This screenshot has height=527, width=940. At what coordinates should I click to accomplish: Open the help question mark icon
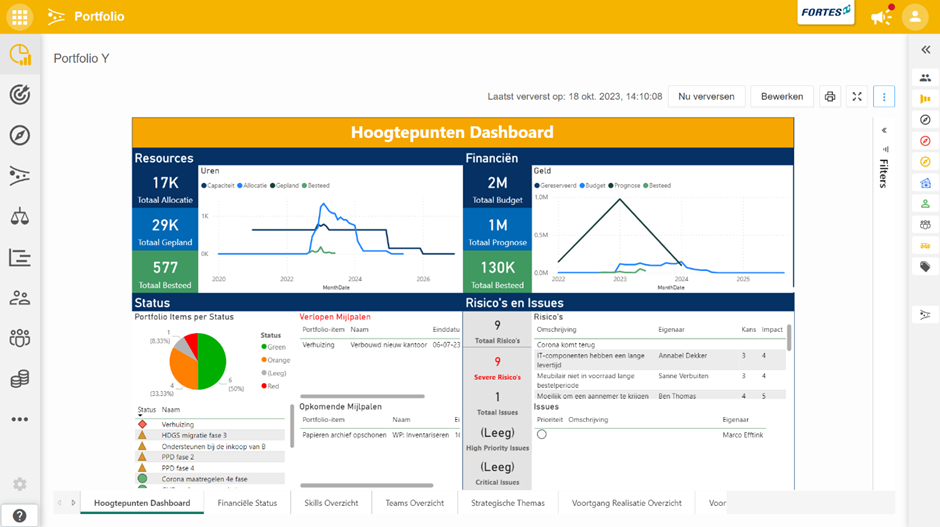pyautogui.click(x=19, y=516)
